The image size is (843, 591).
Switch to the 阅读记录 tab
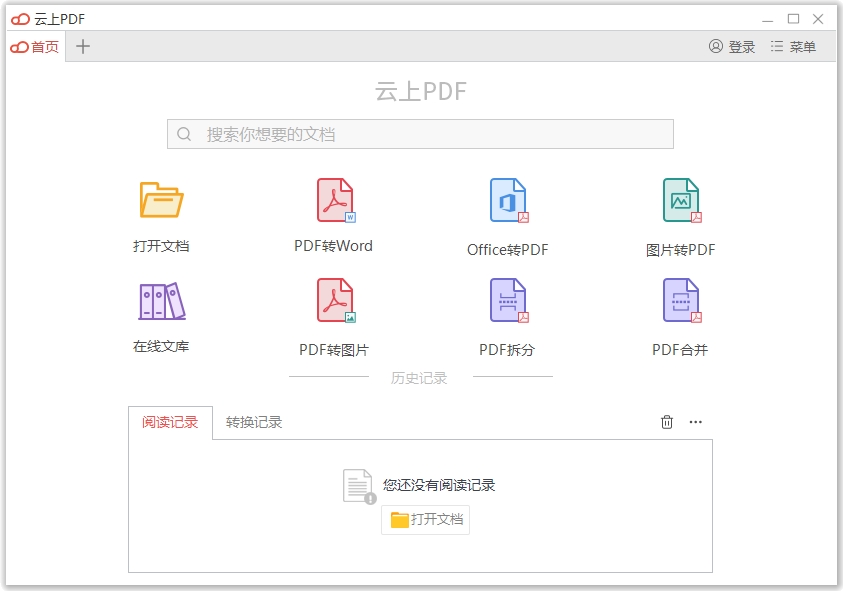pos(170,422)
